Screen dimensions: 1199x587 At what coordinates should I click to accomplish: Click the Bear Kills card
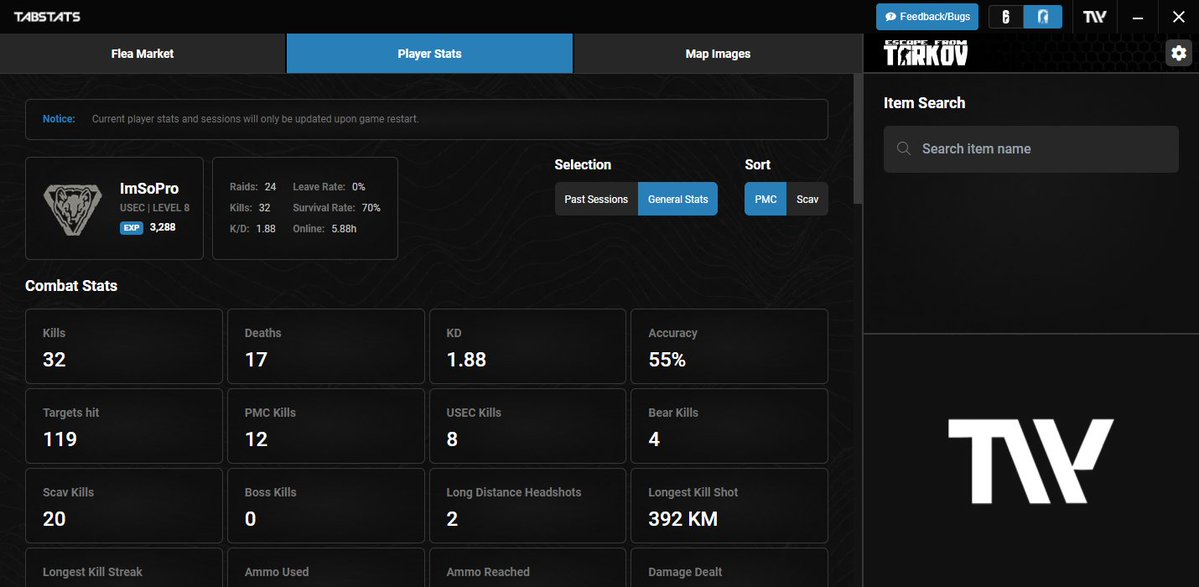coord(729,426)
